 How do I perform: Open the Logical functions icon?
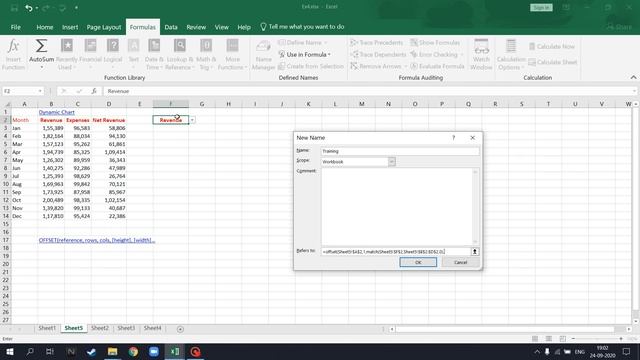[x=113, y=45]
